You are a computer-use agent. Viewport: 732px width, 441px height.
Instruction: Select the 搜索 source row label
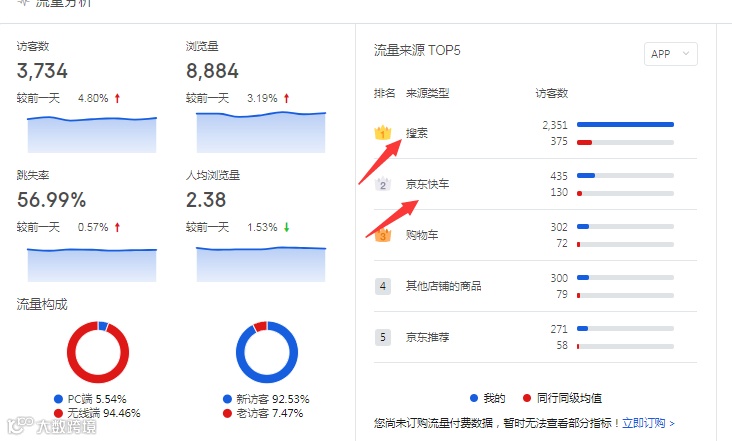click(x=416, y=133)
